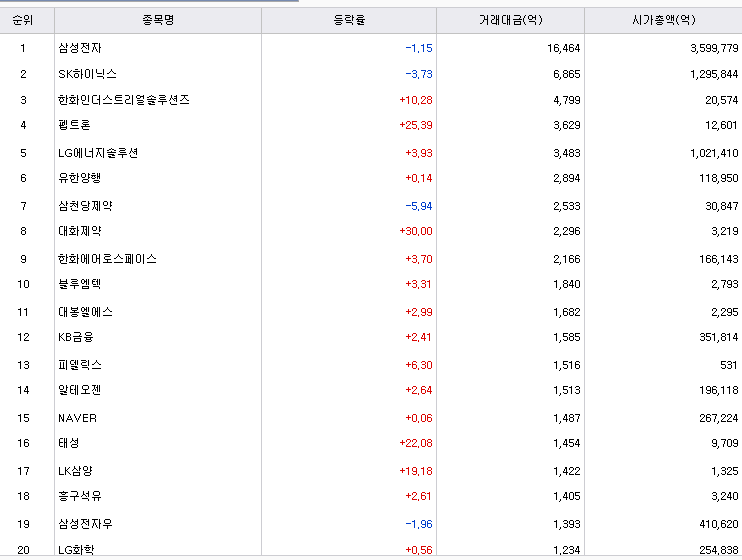This screenshot has width=742, height=560.
Task: Select LG에너지솔루션 stock name
Action: [x=98, y=153]
